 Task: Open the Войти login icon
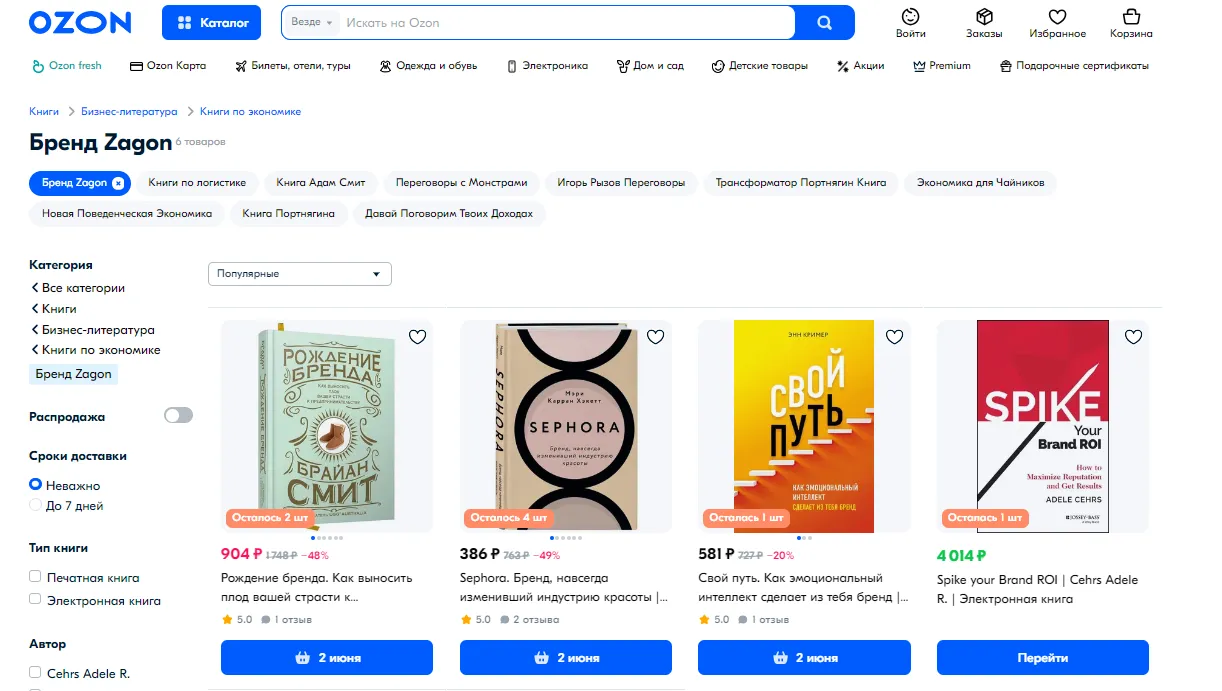pos(910,17)
